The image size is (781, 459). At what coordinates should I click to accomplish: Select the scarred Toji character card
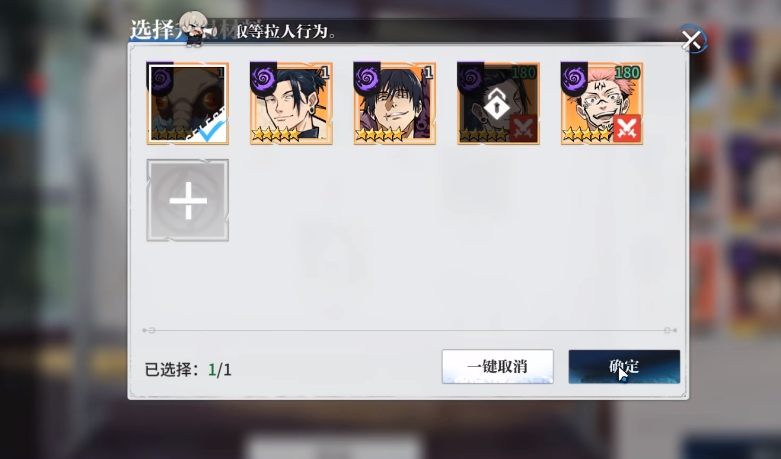(x=395, y=104)
